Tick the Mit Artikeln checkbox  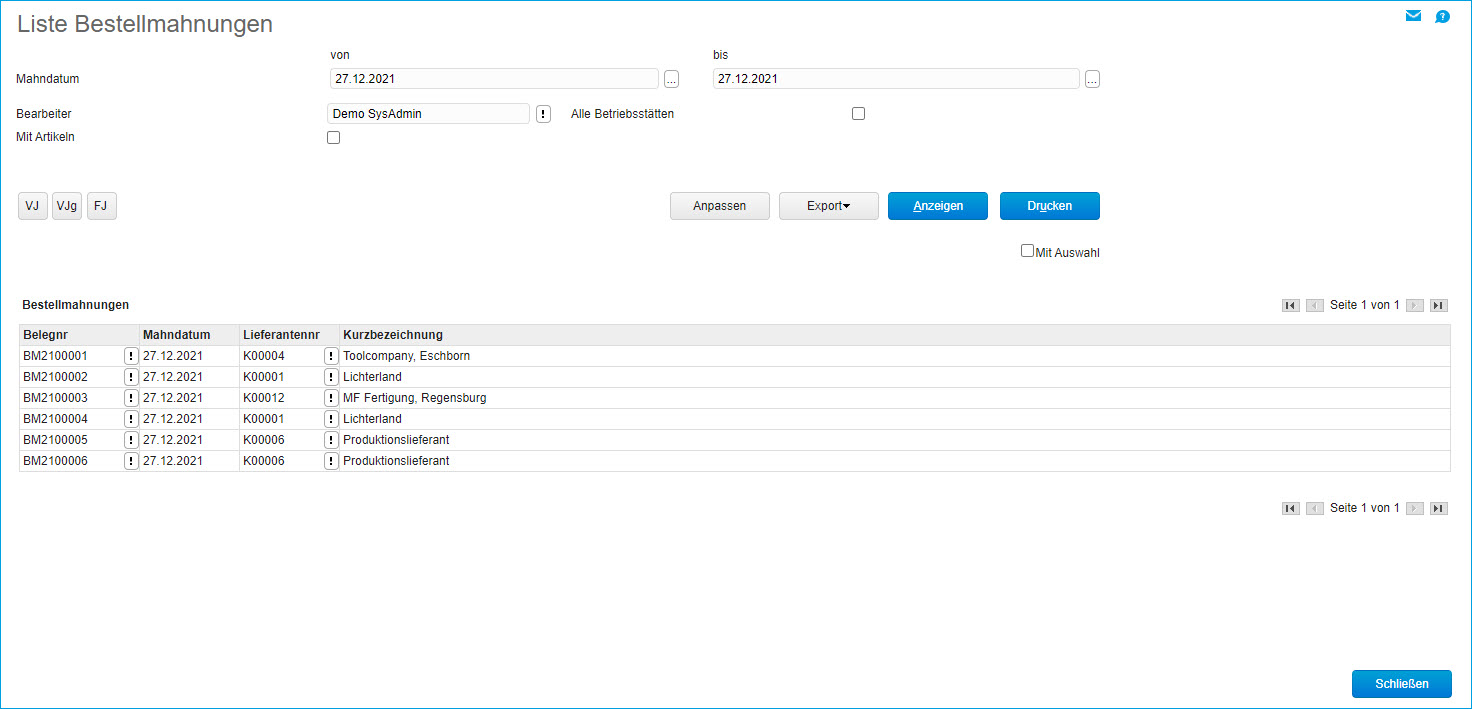334,138
